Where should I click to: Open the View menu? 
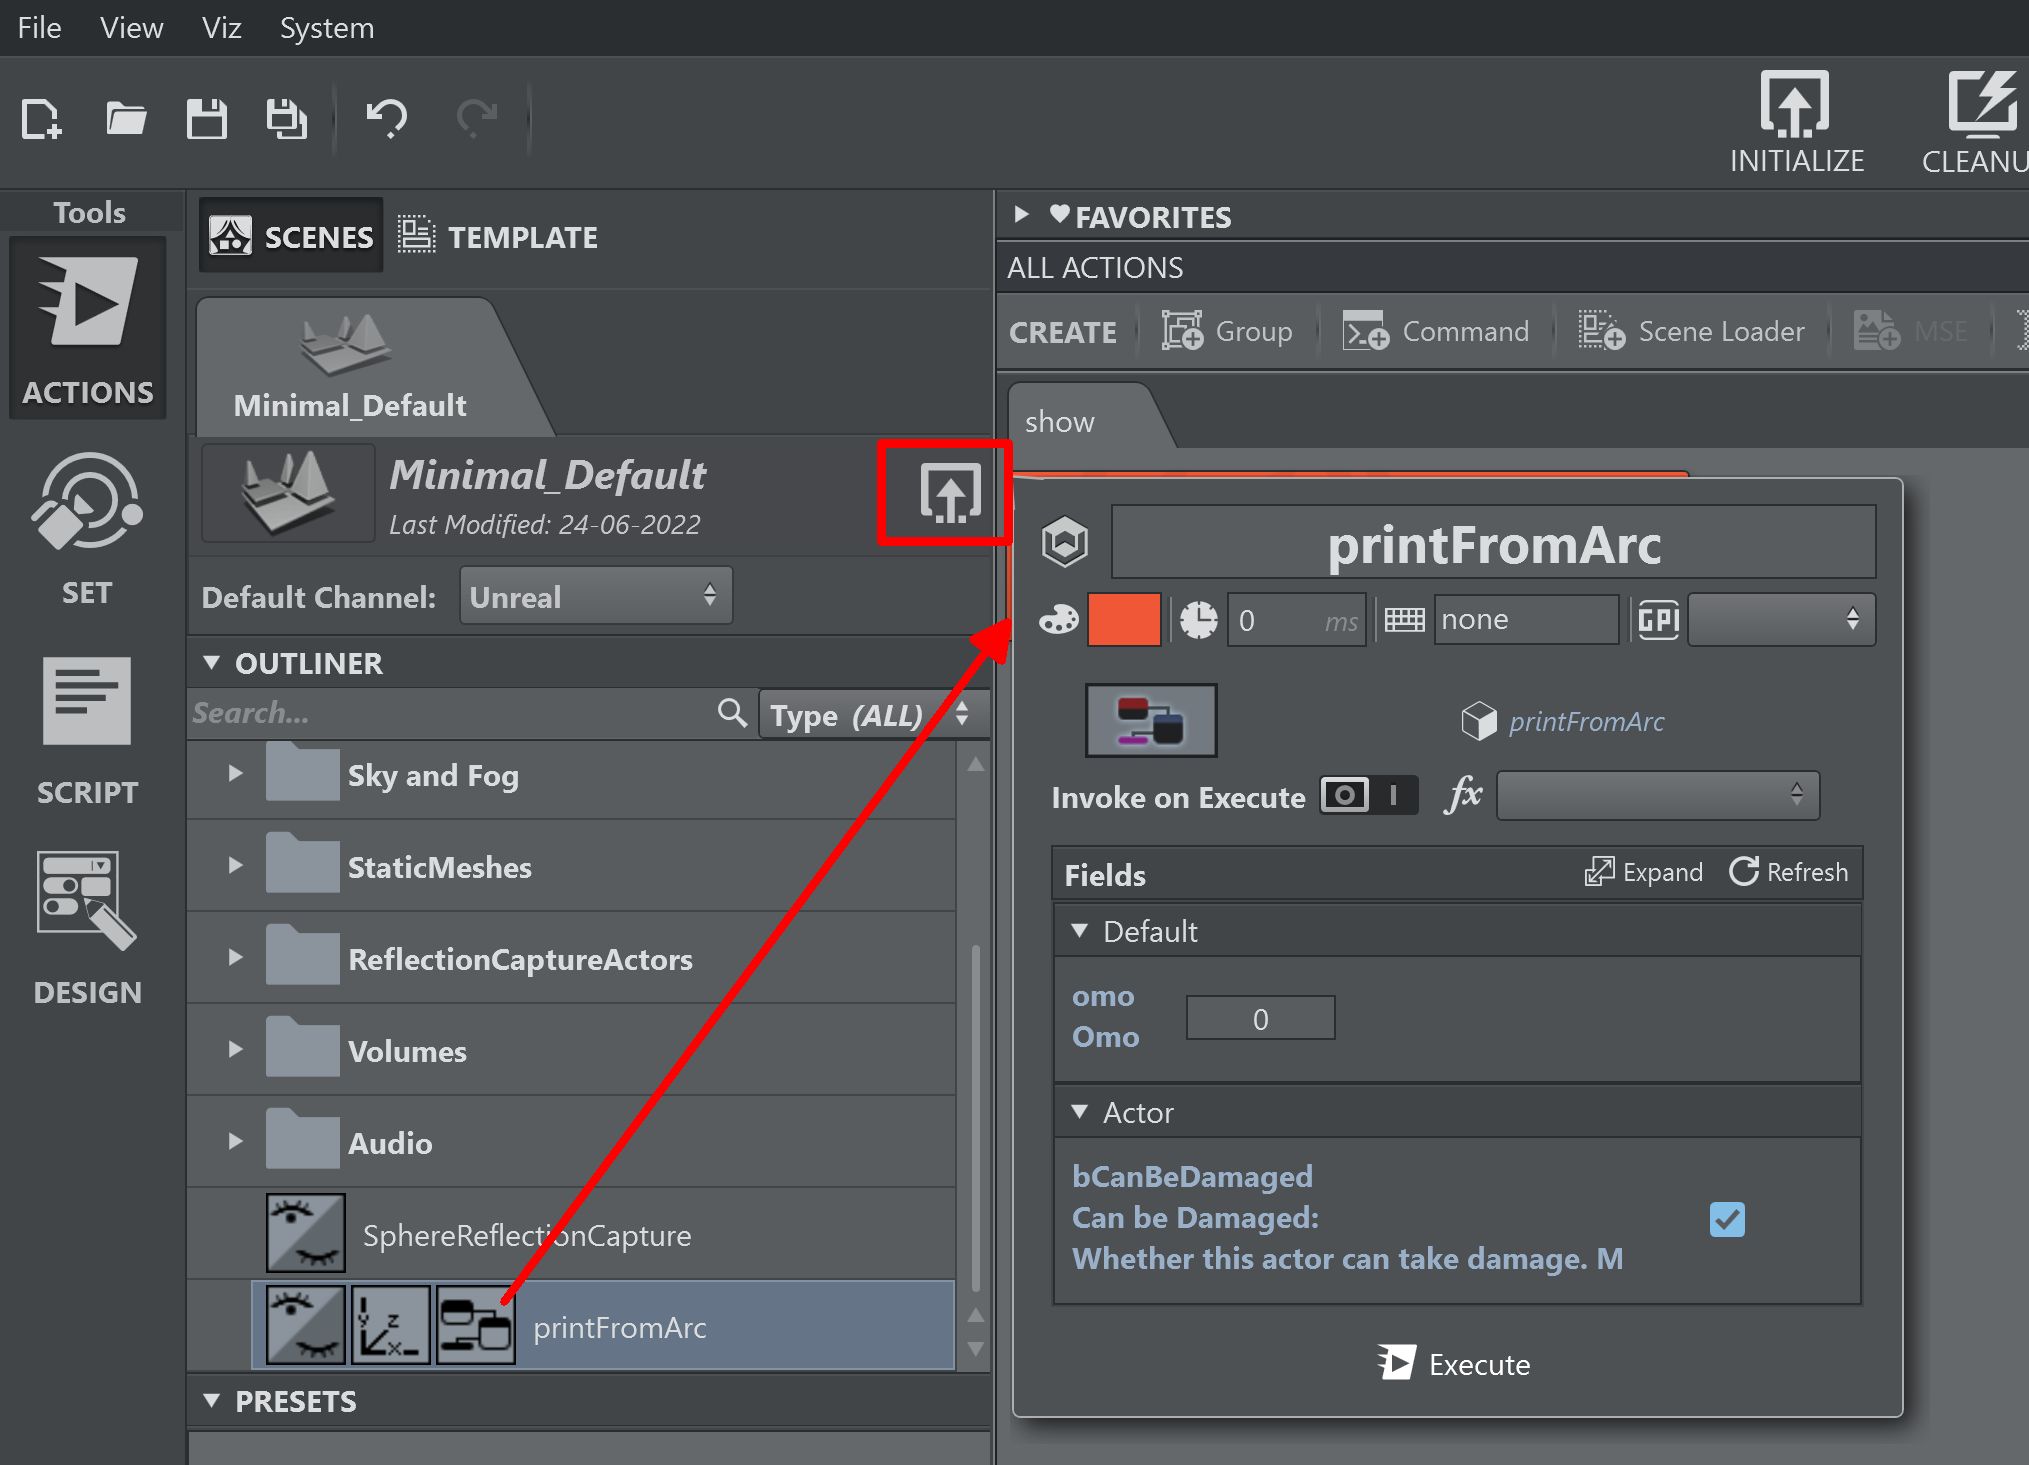(x=131, y=28)
